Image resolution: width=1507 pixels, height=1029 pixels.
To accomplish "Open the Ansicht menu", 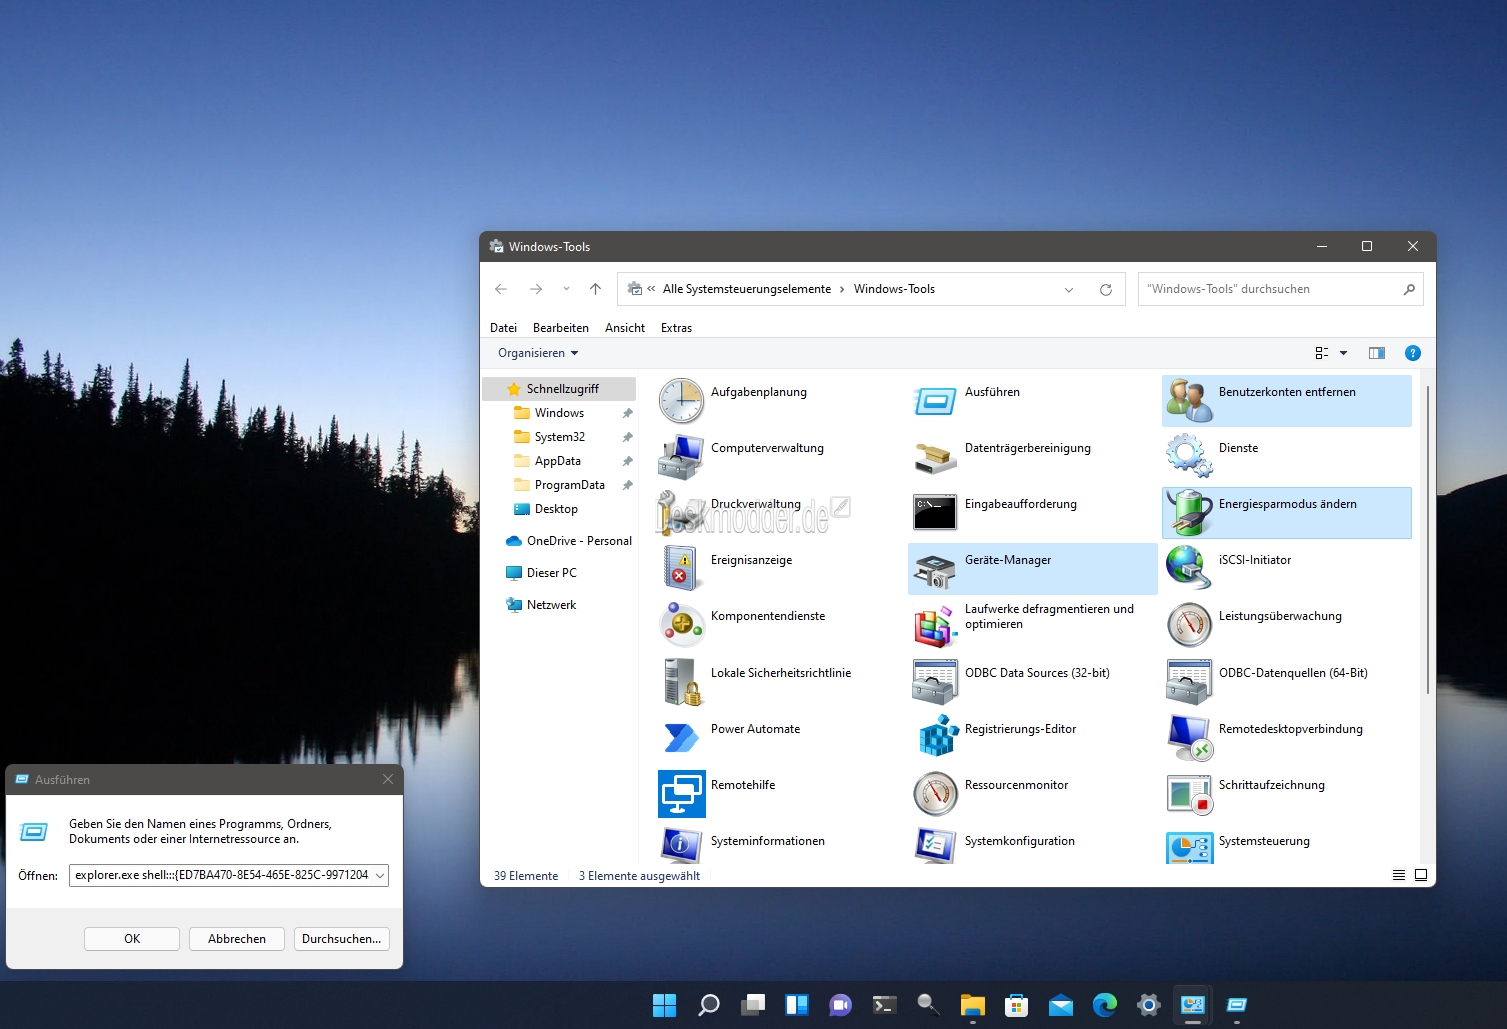I will coord(625,328).
